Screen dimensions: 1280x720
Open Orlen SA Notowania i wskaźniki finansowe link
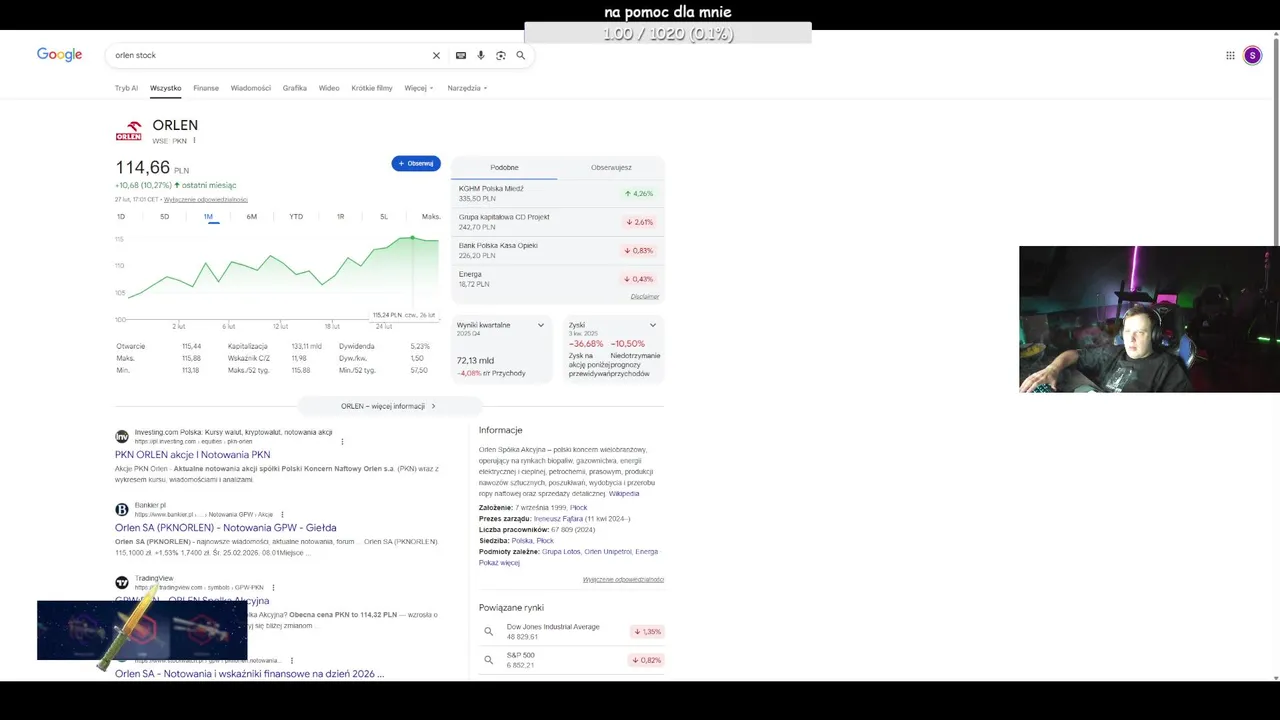pos(249,674)
